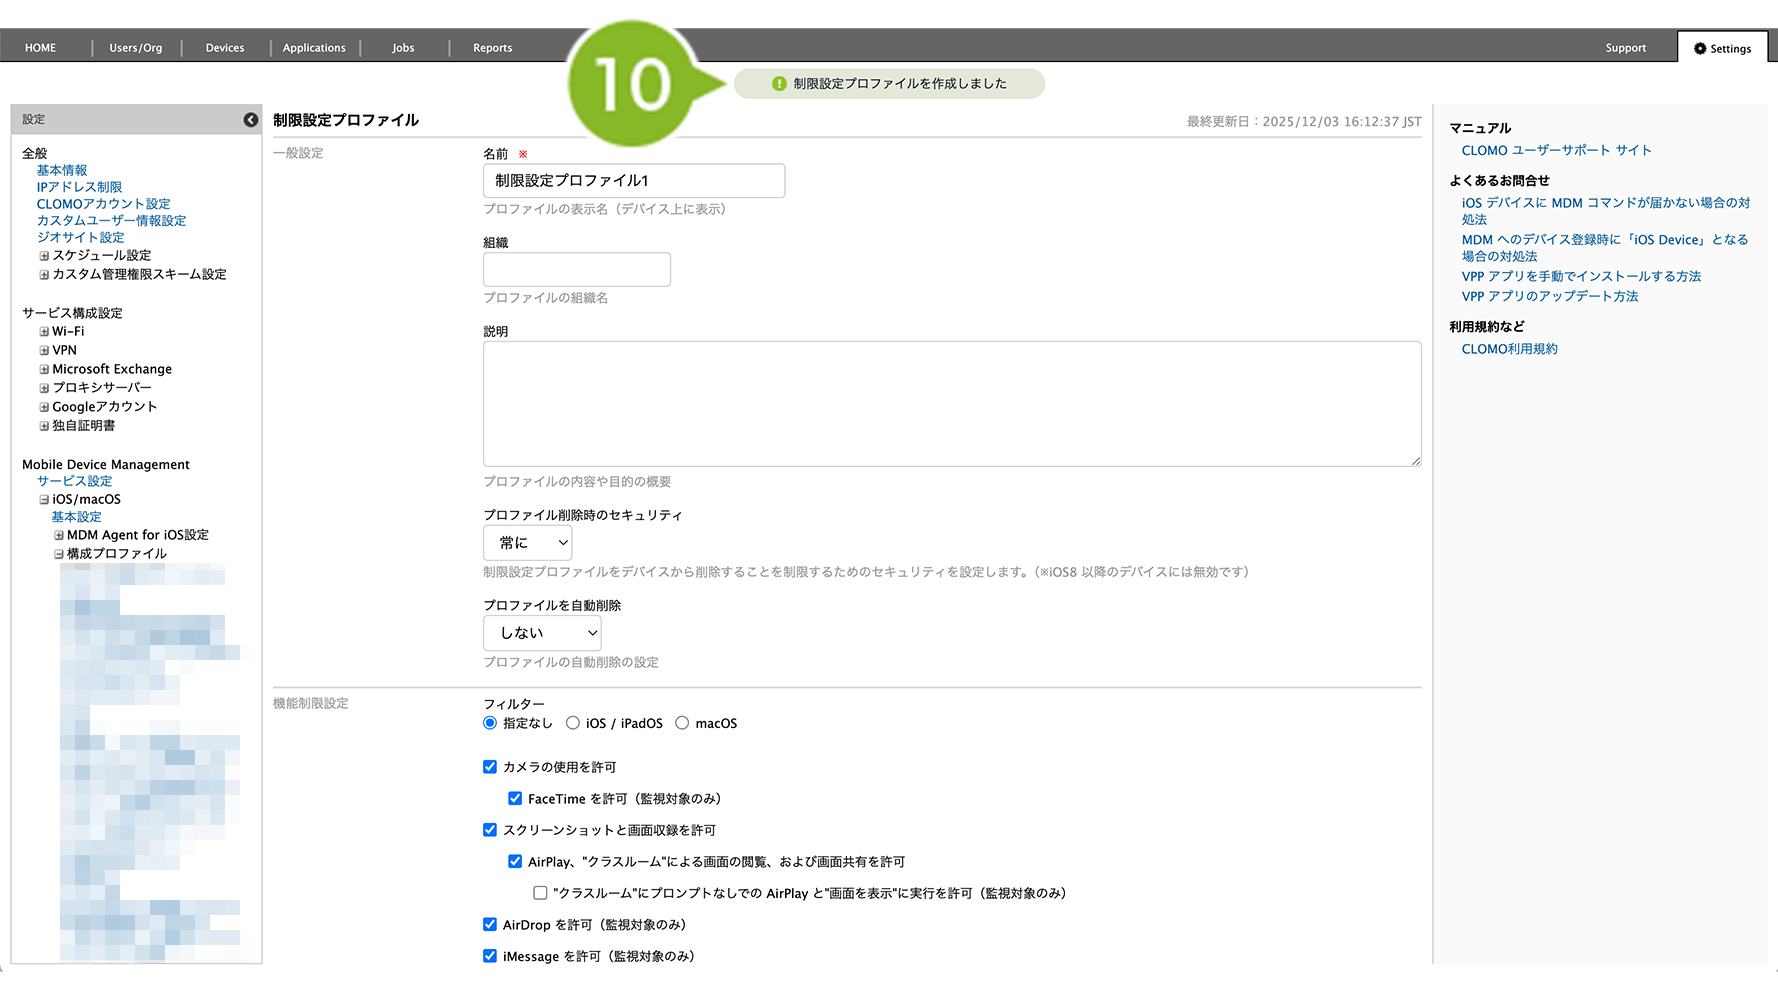Click the 組織 input field
Viewport: 1778px width, 1000px height.
(x=577, y=270)
